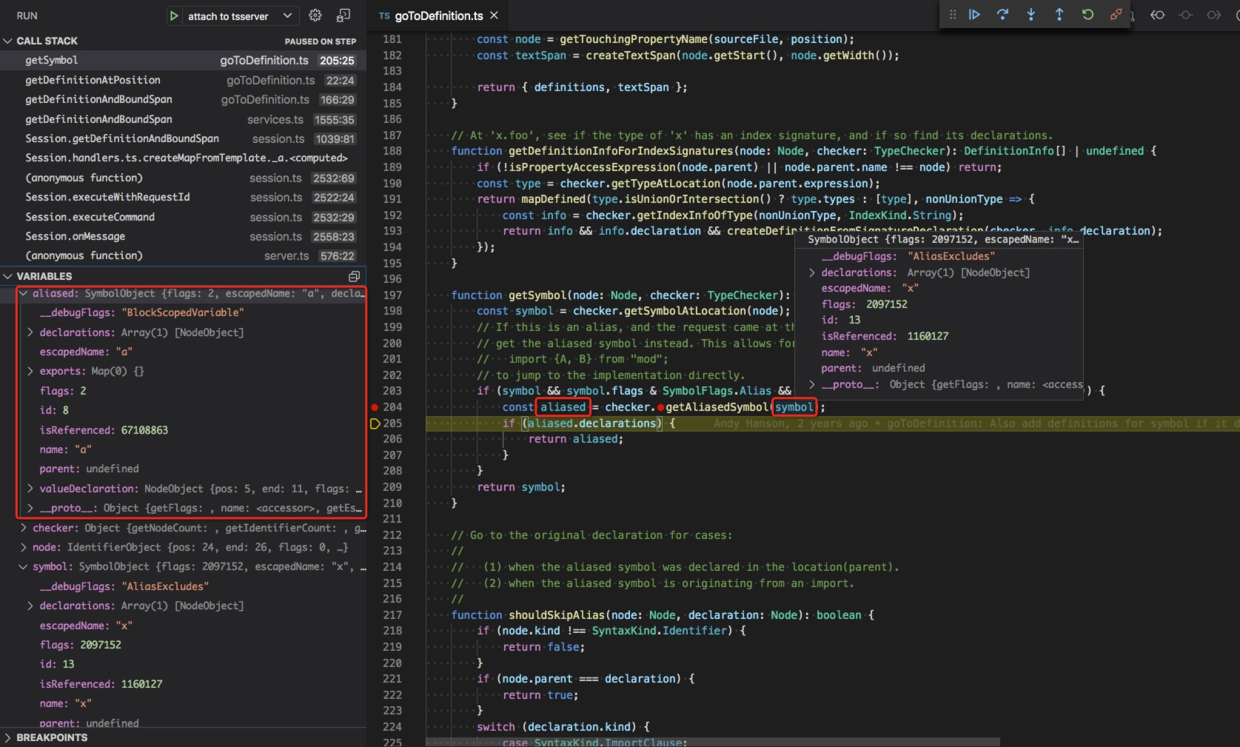Click Continue in the debug toolbar
1240x747 pixels.
[x=974, y=15]
